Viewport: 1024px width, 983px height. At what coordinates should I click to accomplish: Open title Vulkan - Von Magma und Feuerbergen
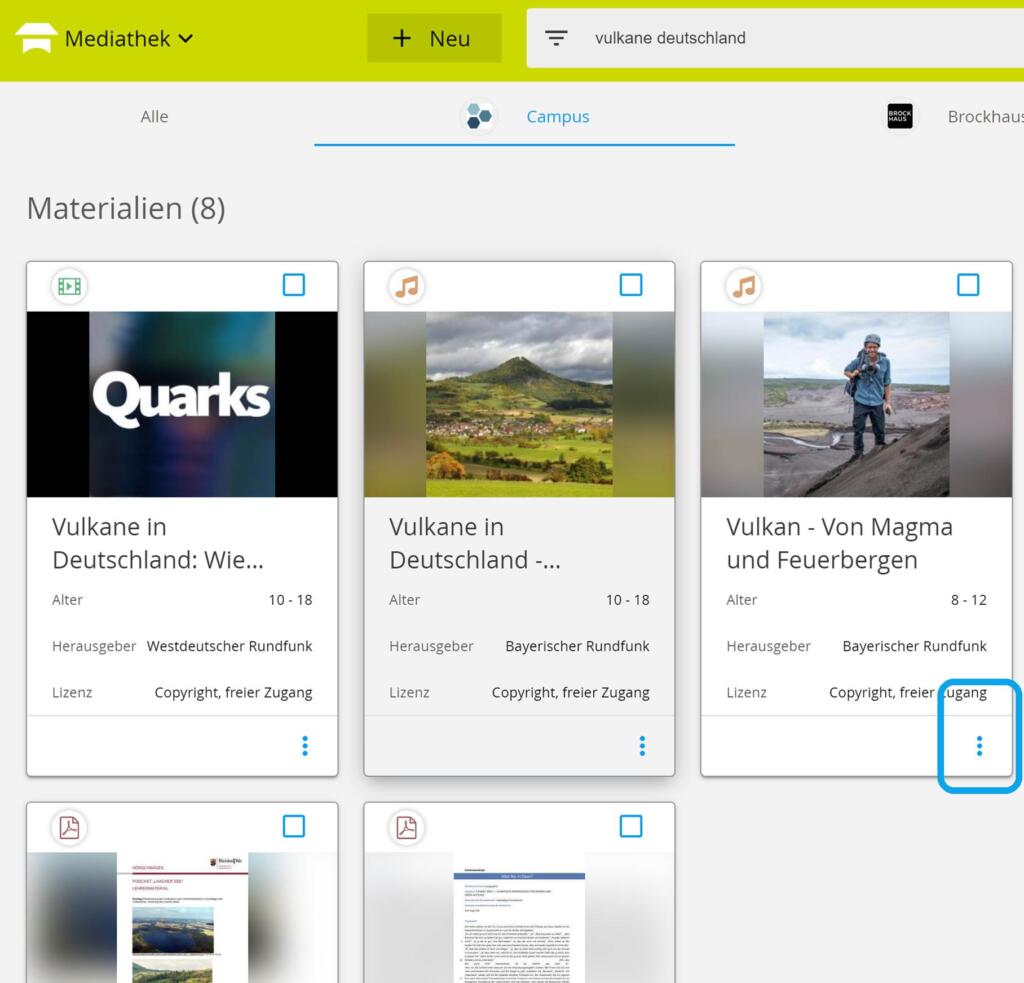pyautogui.click(x=839, y=543)
